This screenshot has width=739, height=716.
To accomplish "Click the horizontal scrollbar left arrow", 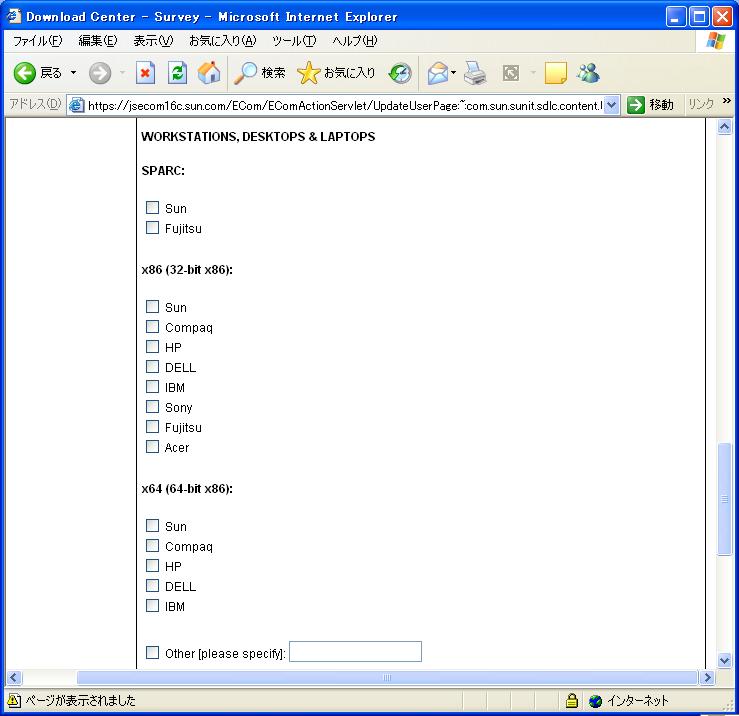I will click(x=14, y=678).
